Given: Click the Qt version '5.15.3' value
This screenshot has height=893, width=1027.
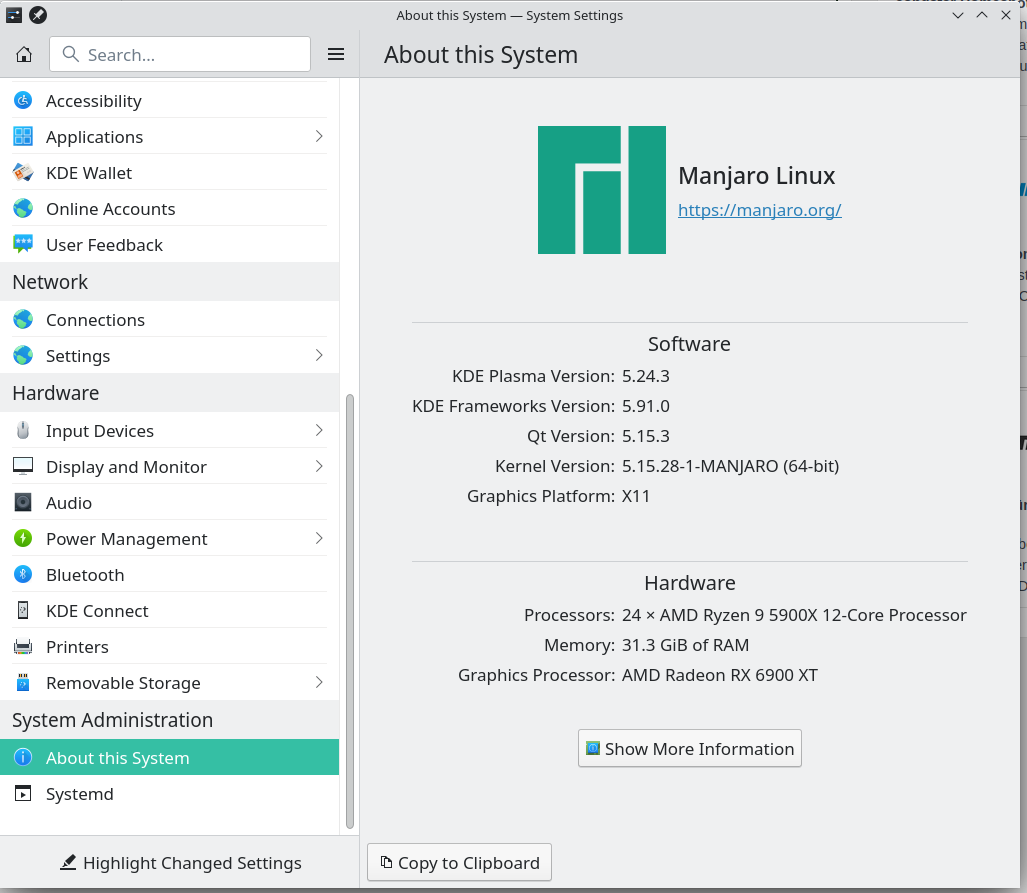Looking at the screenshot, I should coord(646,436).
